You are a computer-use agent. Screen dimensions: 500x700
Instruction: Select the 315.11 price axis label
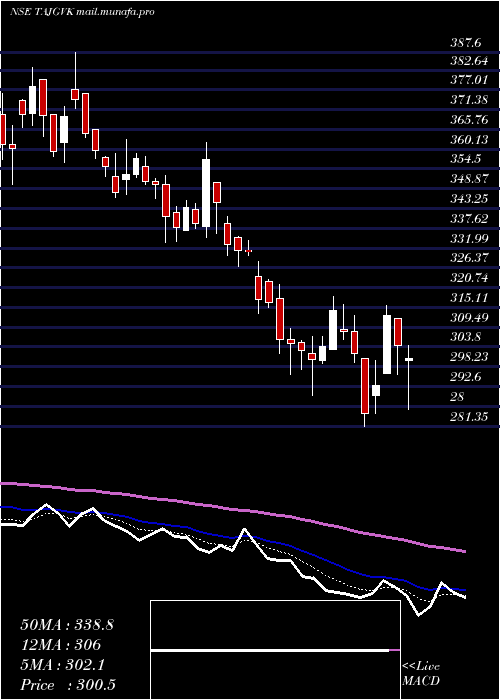click(x=470, y=297)
